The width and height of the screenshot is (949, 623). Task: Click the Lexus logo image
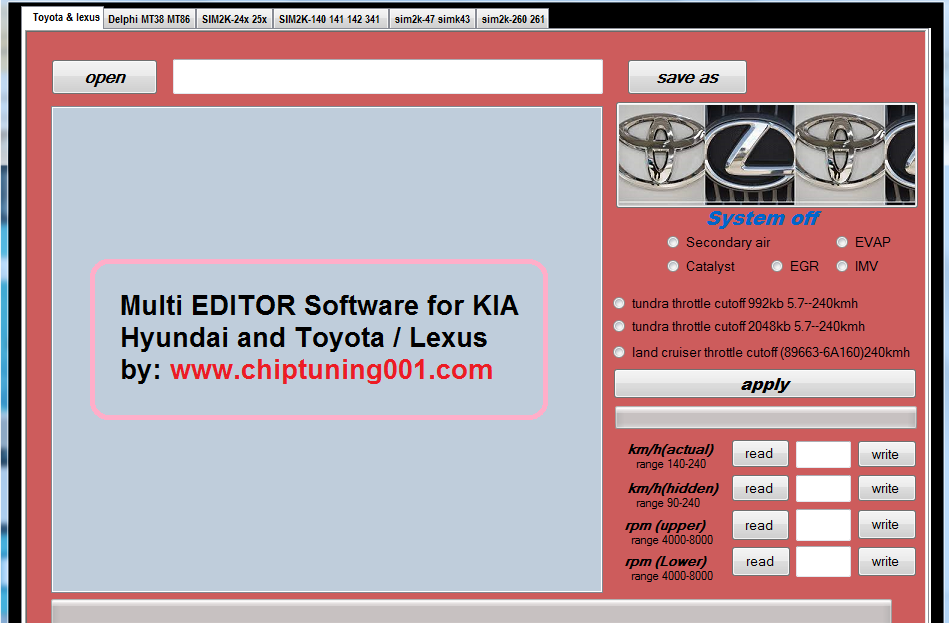coord(750,155)
